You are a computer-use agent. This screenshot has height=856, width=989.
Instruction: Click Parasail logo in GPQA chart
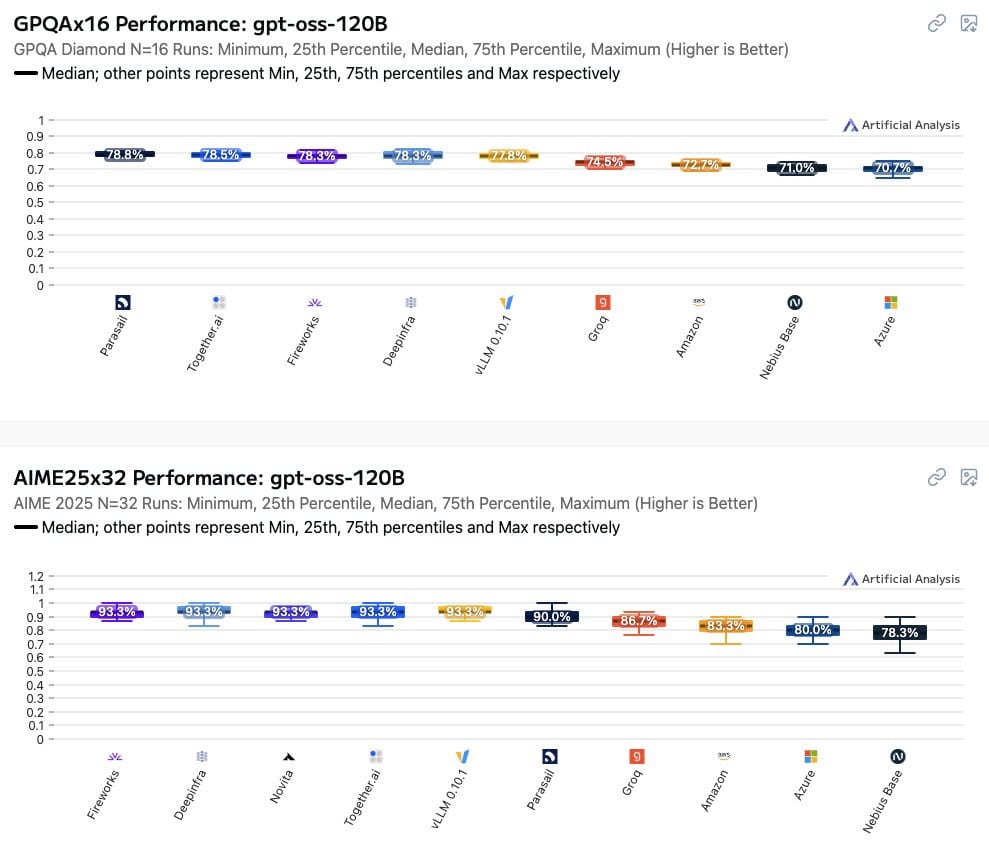(122, 303)
